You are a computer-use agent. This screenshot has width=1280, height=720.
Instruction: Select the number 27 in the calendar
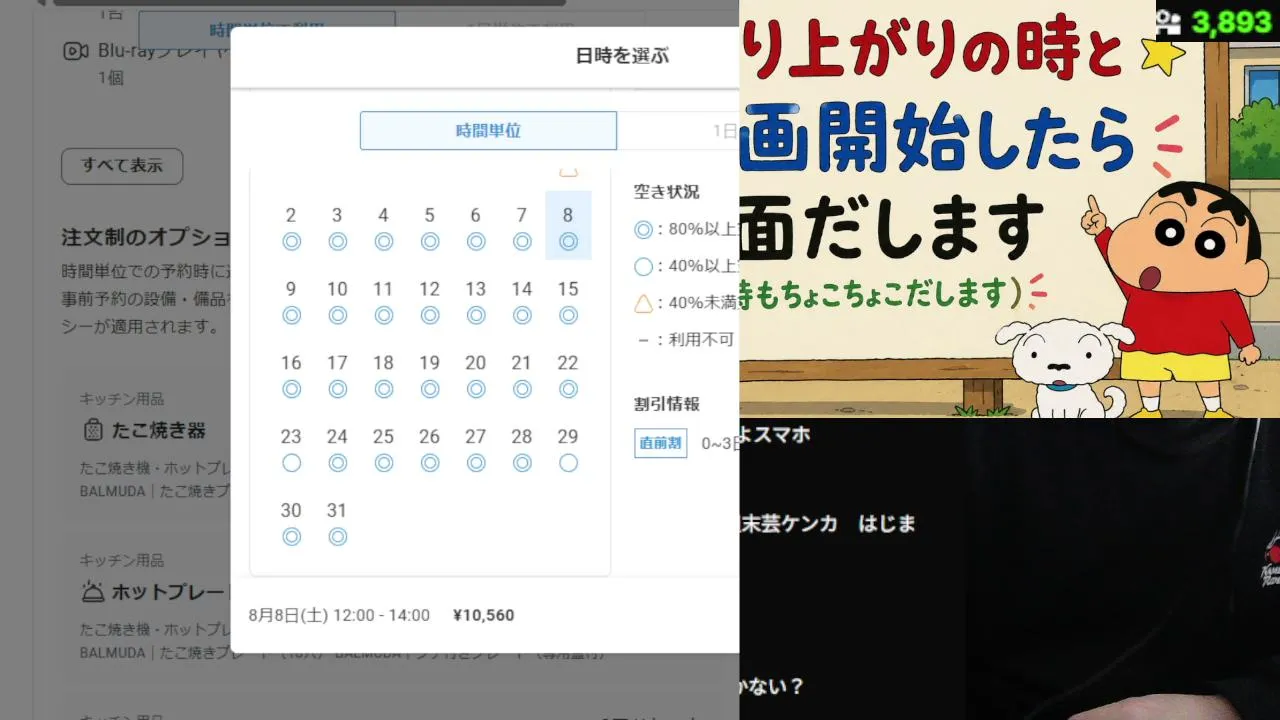476,437
